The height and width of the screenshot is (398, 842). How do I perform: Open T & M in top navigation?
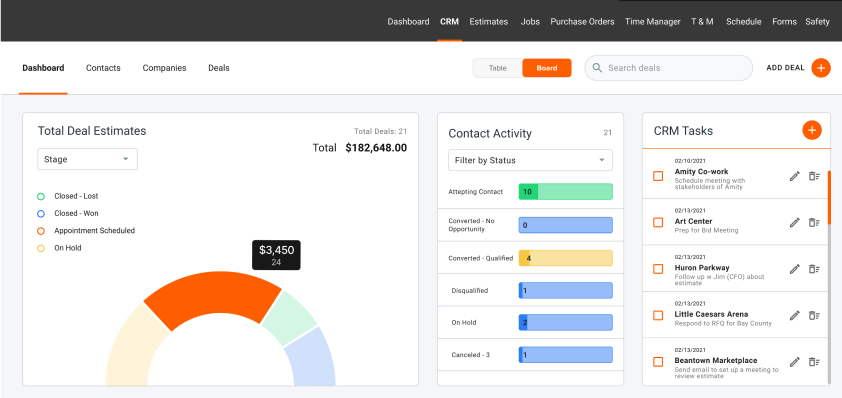click(x=702, y=21)
